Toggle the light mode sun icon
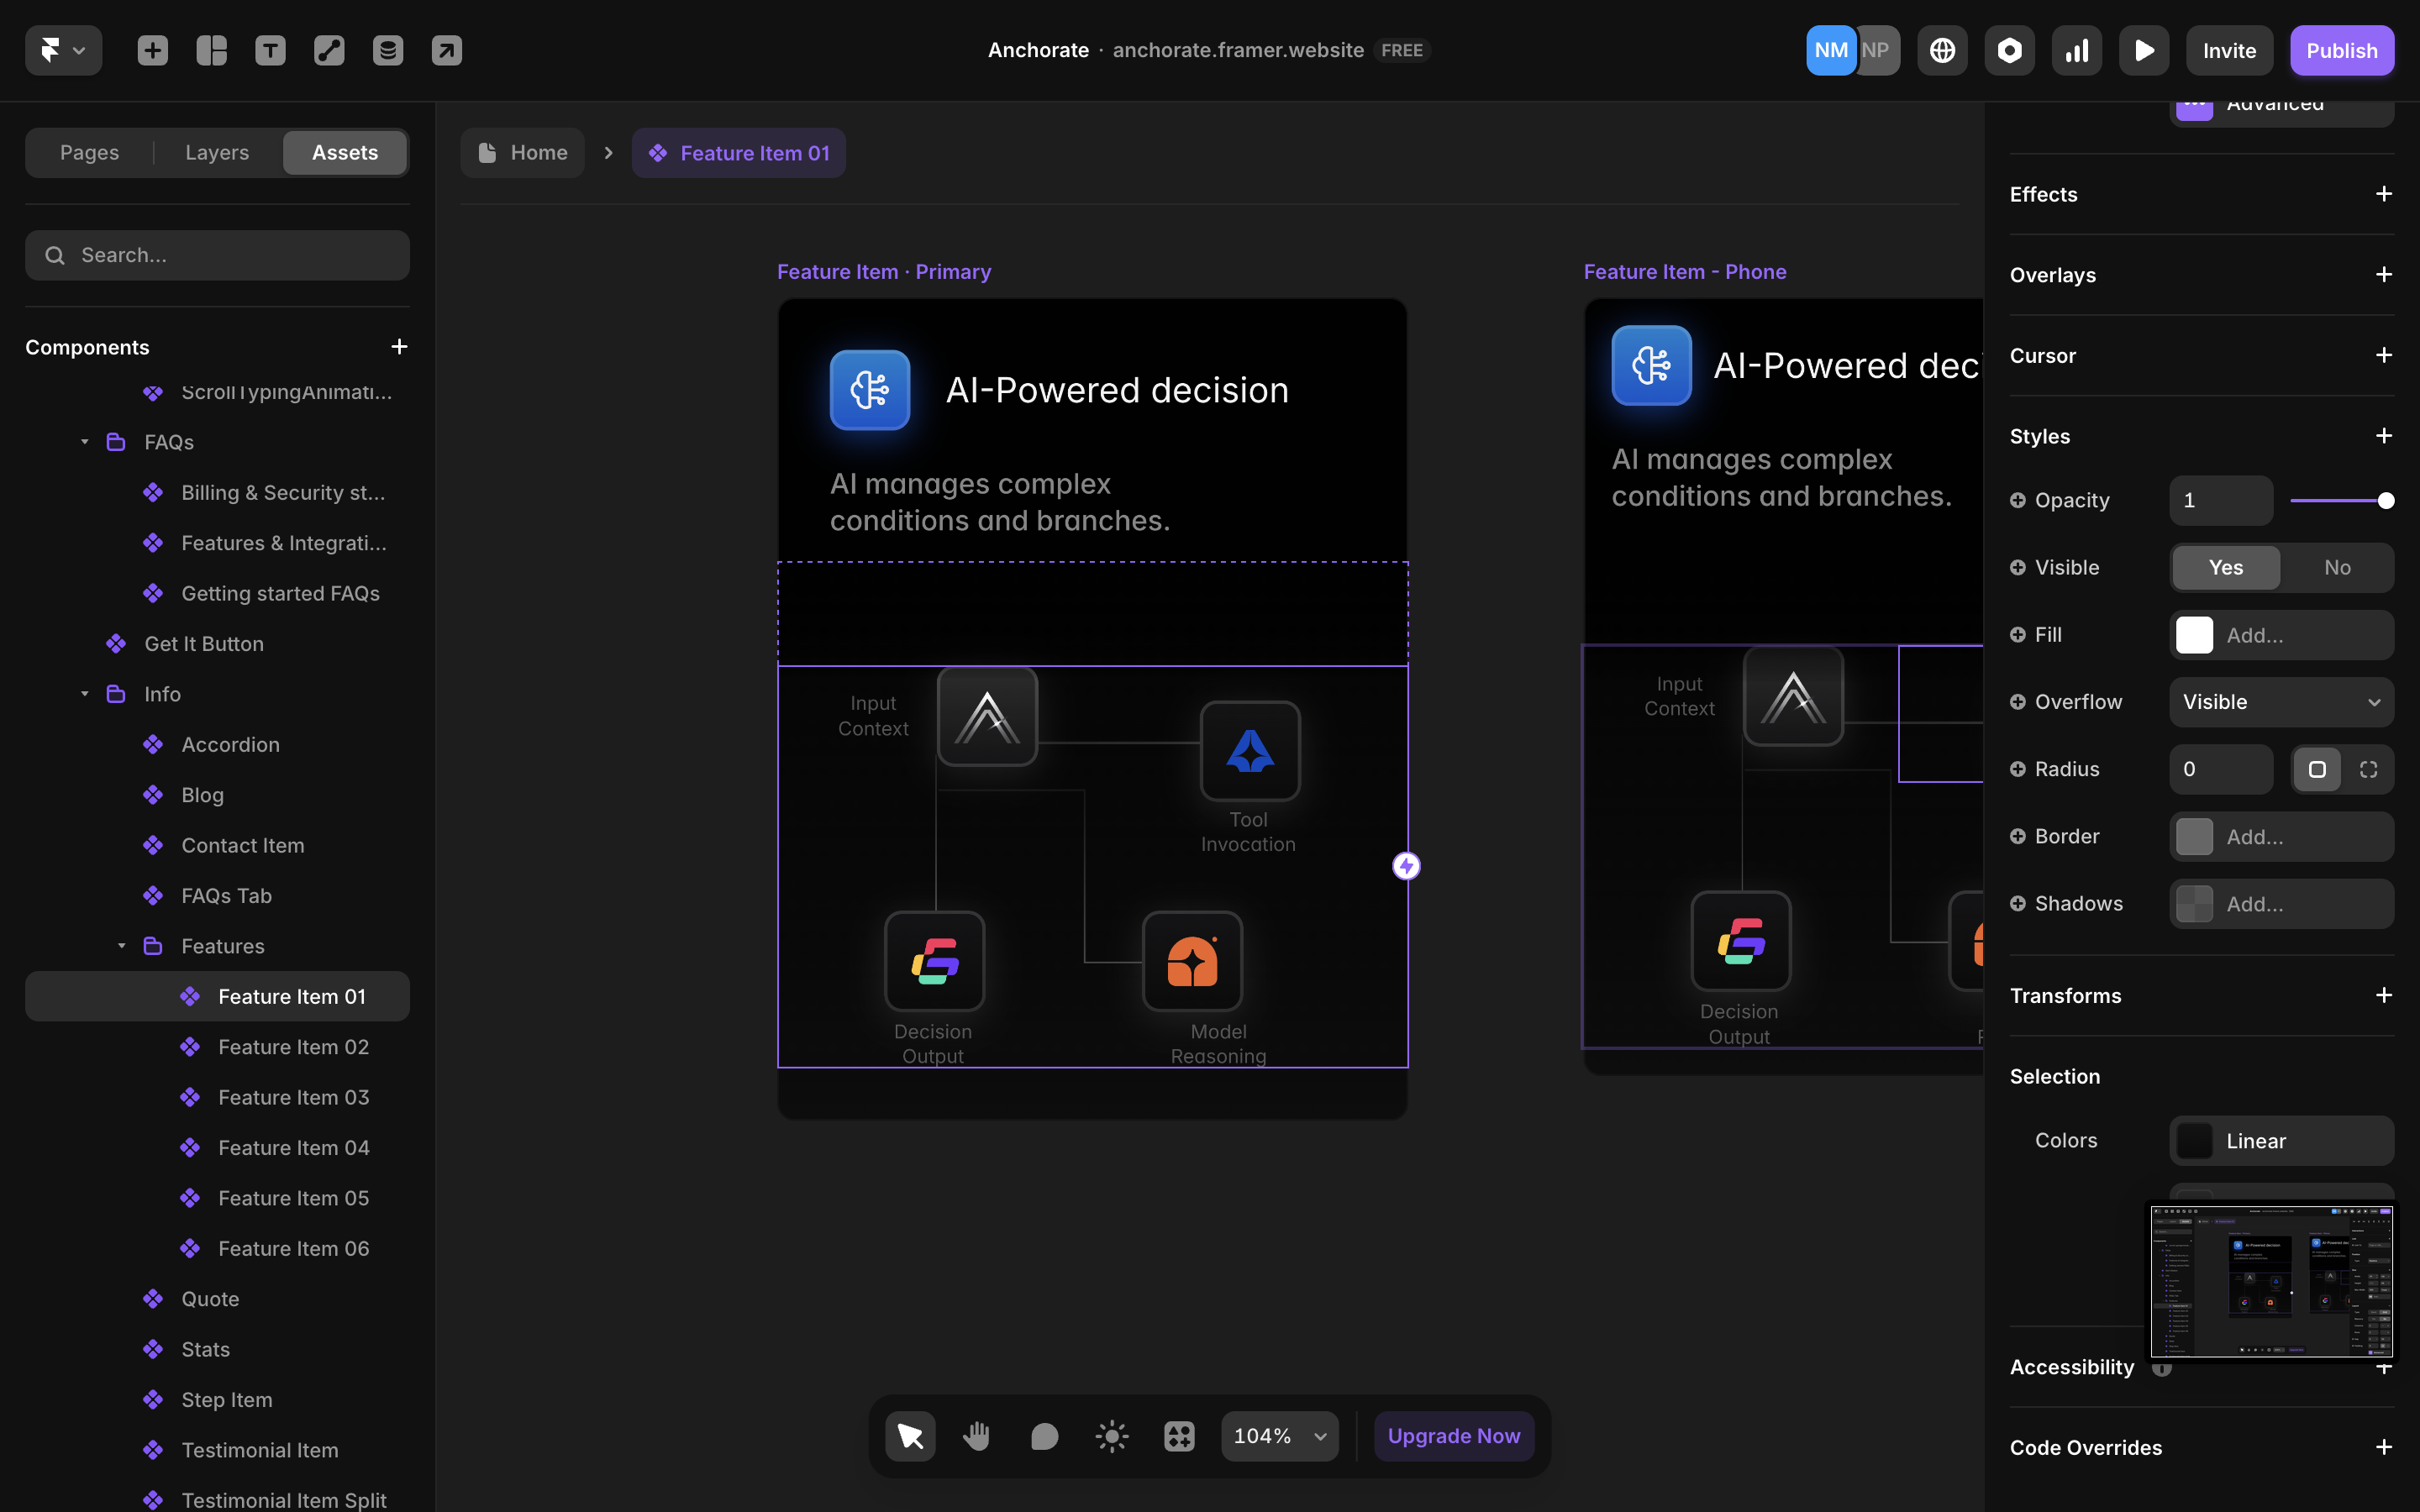Screen dimensions: 2420x1512 point(1111,1436)
